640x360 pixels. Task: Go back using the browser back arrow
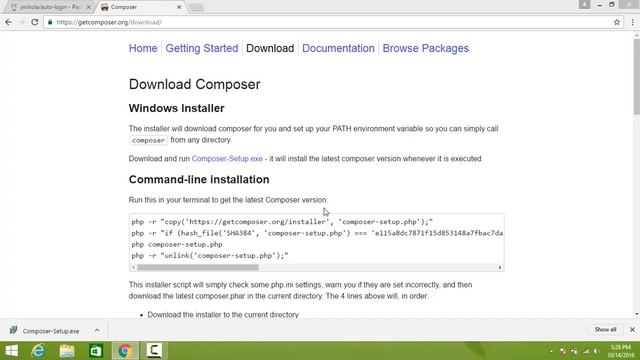[9, 22]
